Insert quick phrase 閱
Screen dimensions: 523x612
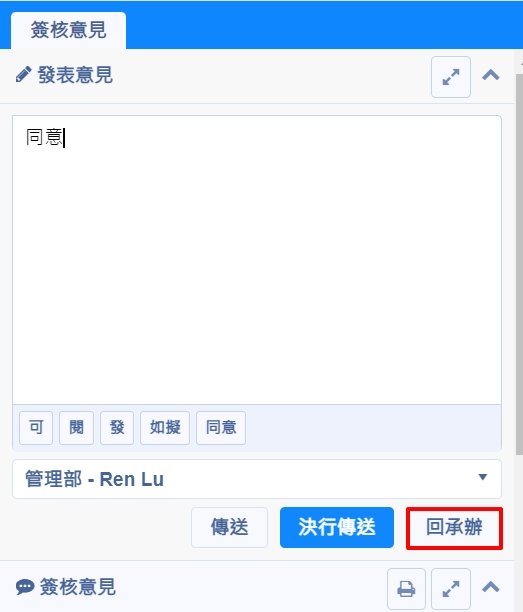coord(76,428)
